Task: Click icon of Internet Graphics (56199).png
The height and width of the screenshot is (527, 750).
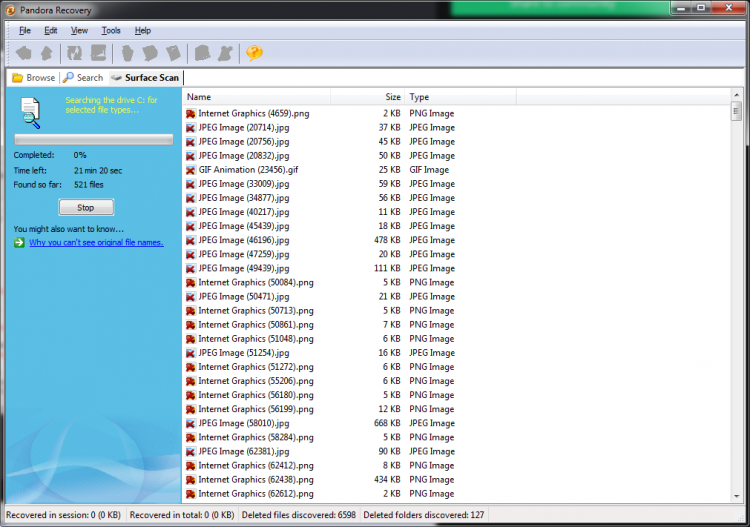Action: [x=191, y=409]
